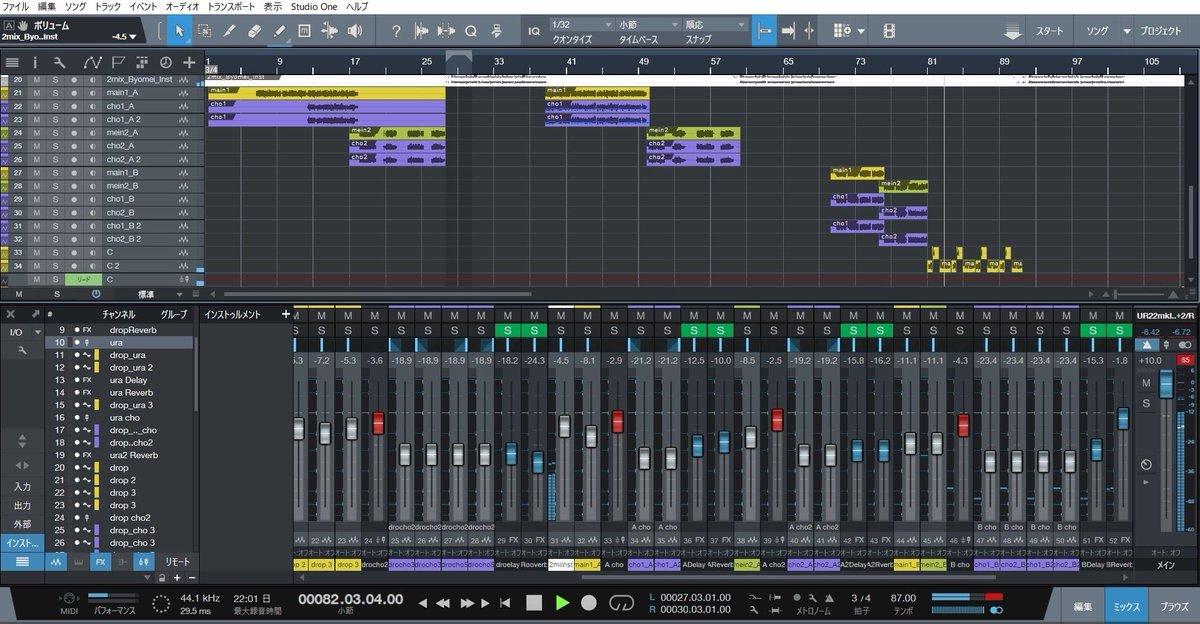
Task: Open the MIDI monitor icon in transport
Action: tap(69, 597)
